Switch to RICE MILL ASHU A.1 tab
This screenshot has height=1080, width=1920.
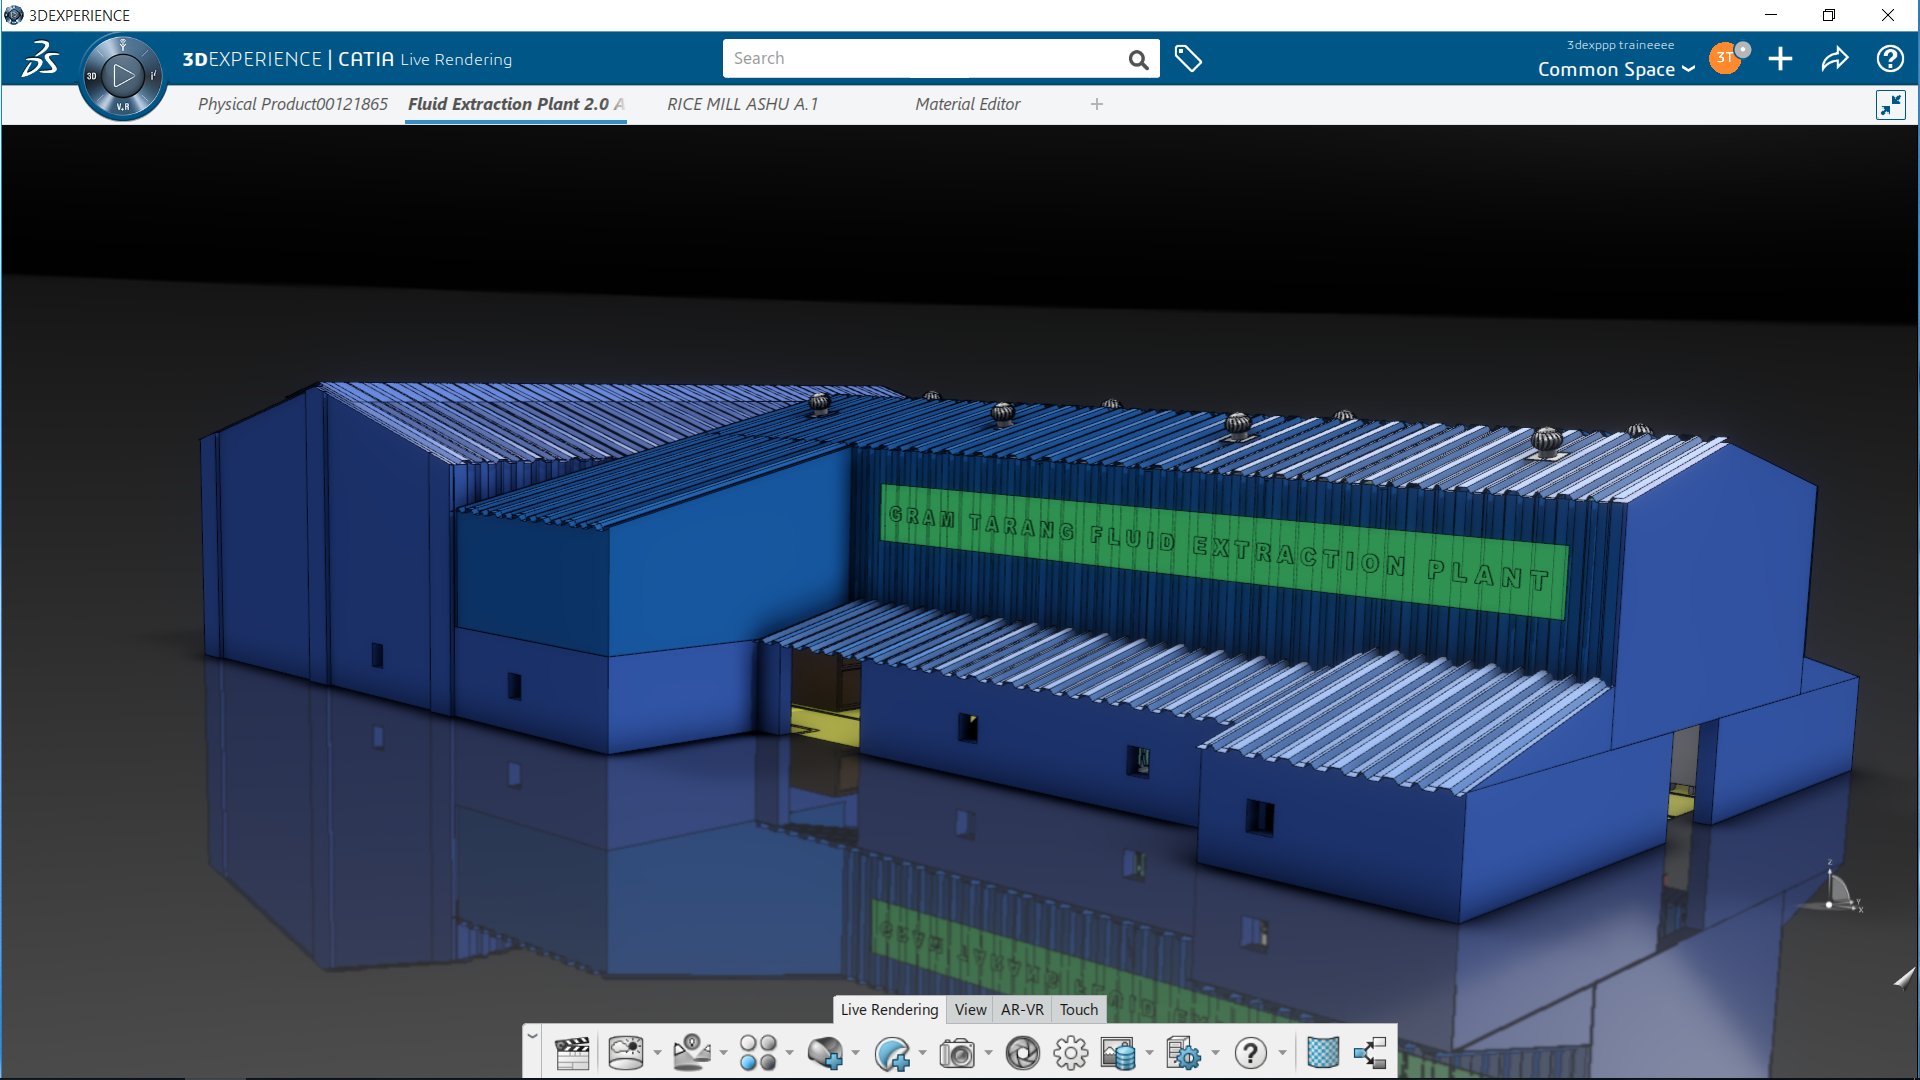743,104
